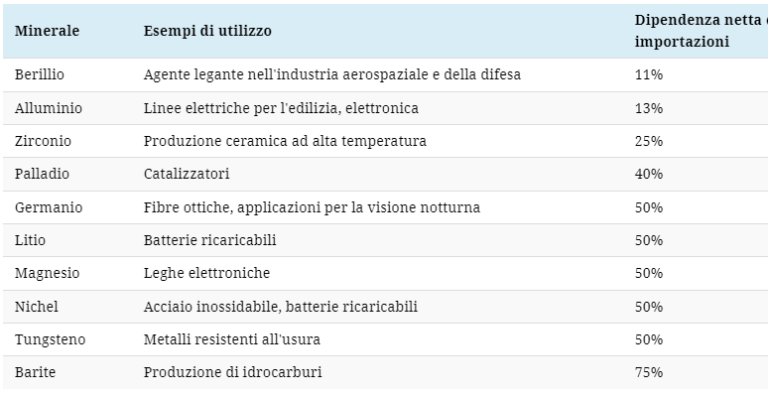This screenshot has width=768, height=397.
Task: Click the Batterie ricaricabili usage text
Action: (x=210, y=240)
